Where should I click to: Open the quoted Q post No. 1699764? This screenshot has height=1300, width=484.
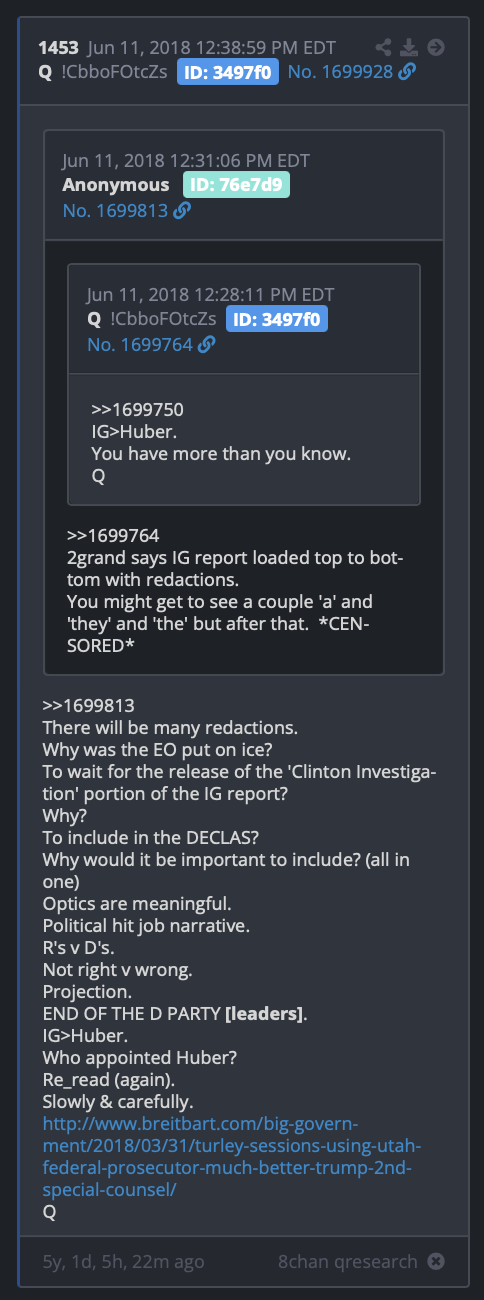pos(139,344)
